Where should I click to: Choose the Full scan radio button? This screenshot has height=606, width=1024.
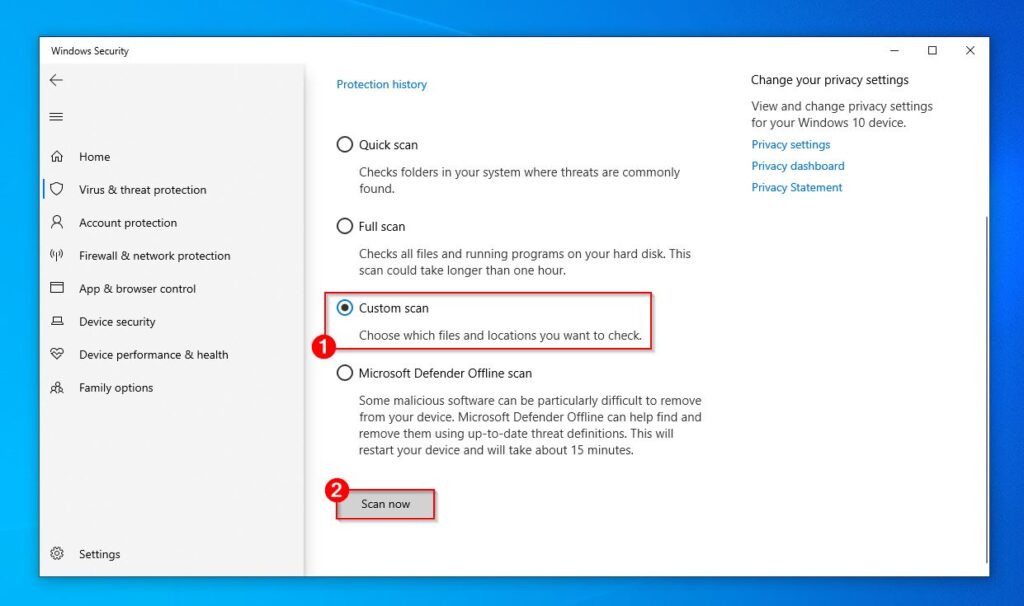click(x=345, y=226)
